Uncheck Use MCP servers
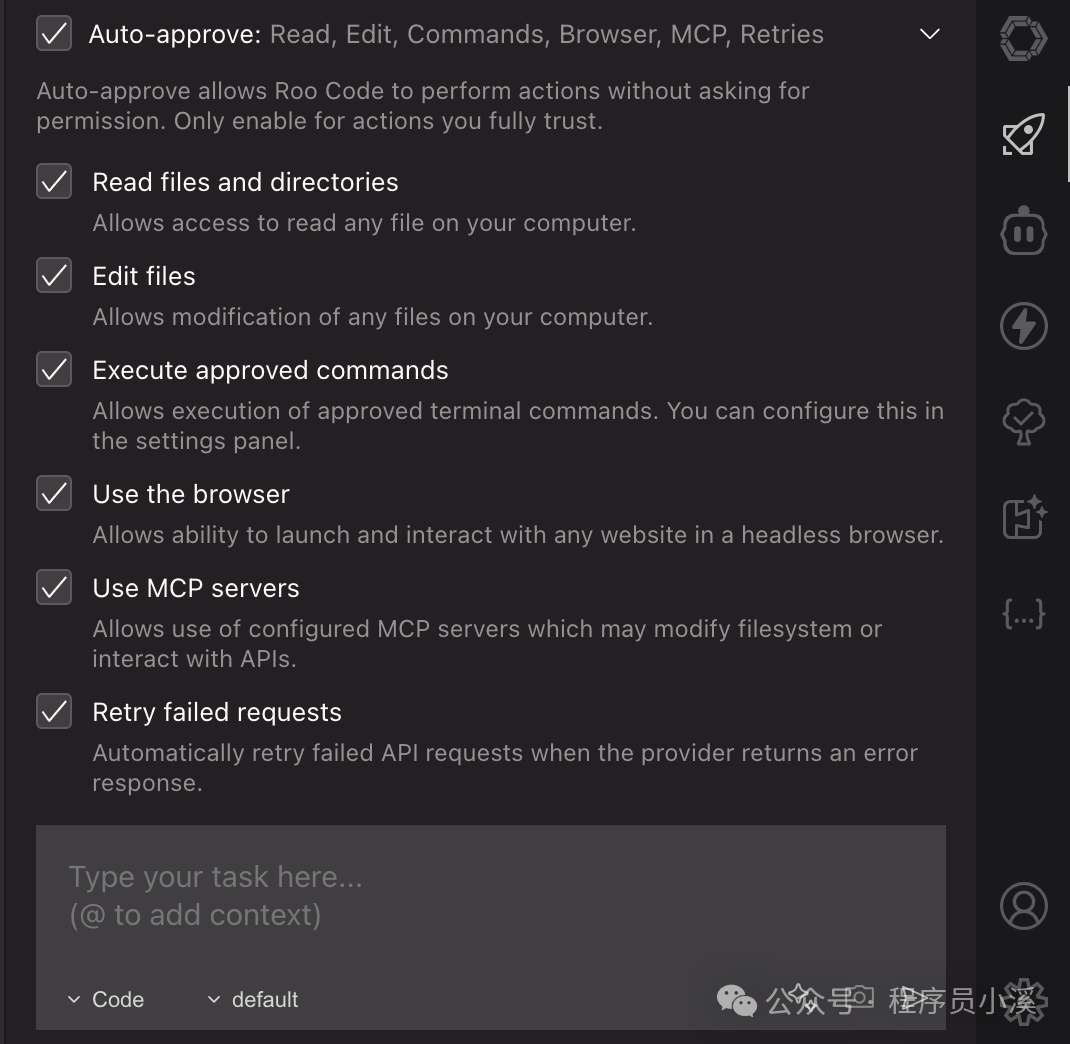Screen dimensions: 1070x1044 coord(54,588)
